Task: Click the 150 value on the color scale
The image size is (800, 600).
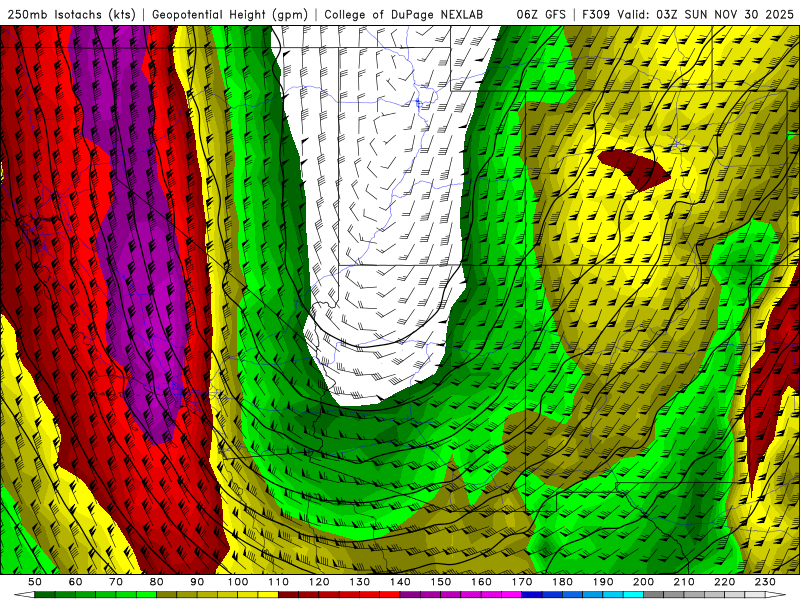Action: (441, 582)
